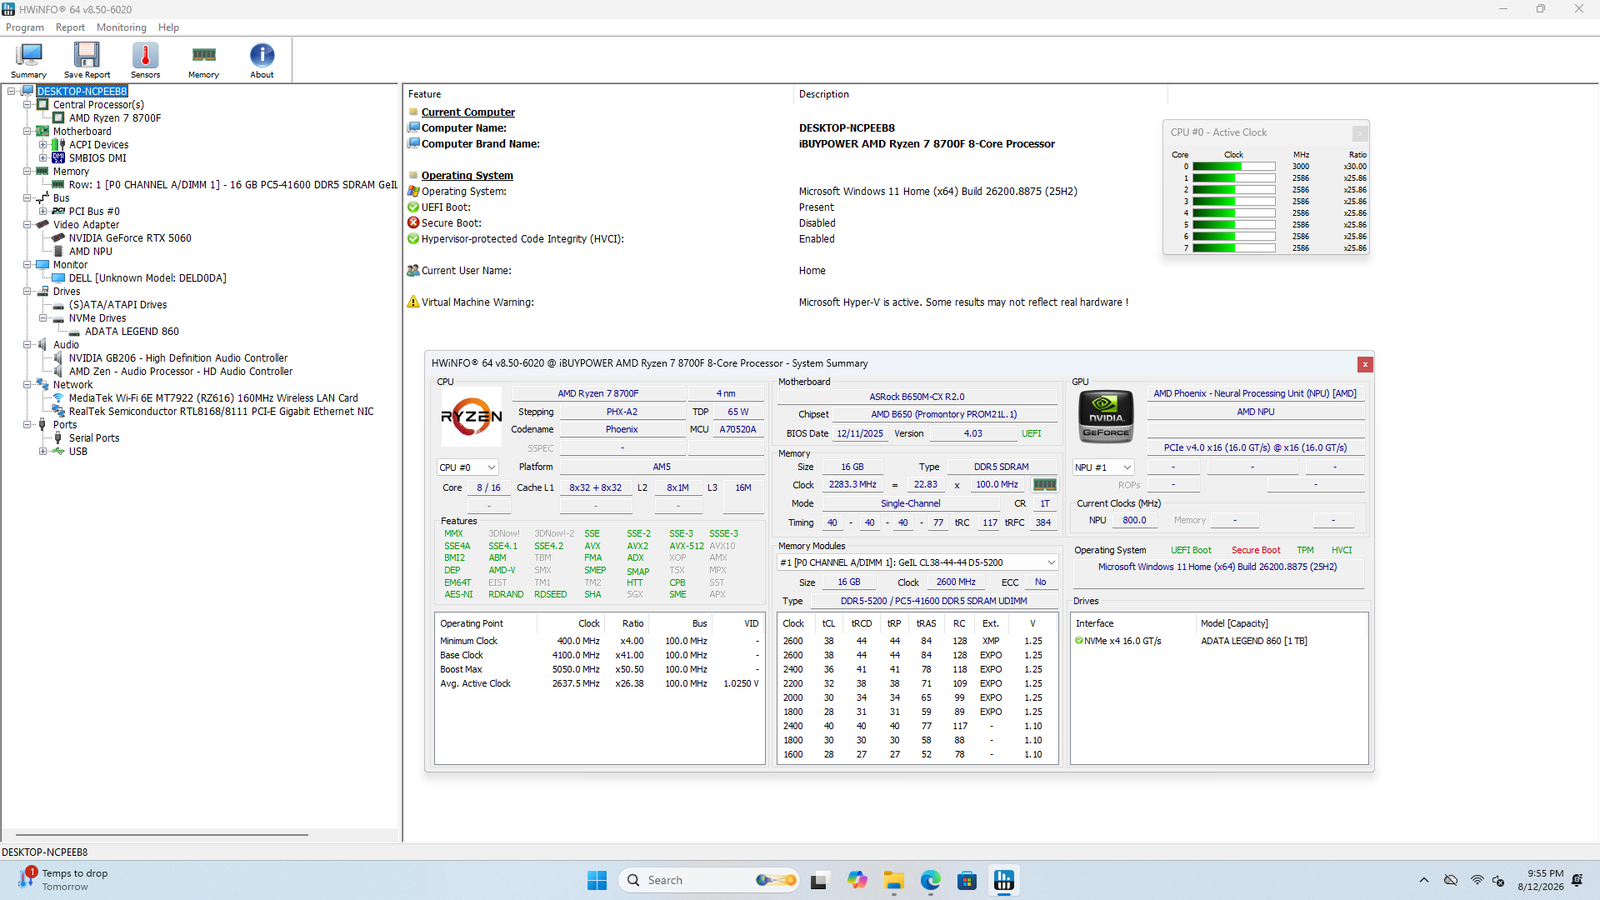
Task: Expand the PCI Bus #0 node
Action: (x=43, y=211)
